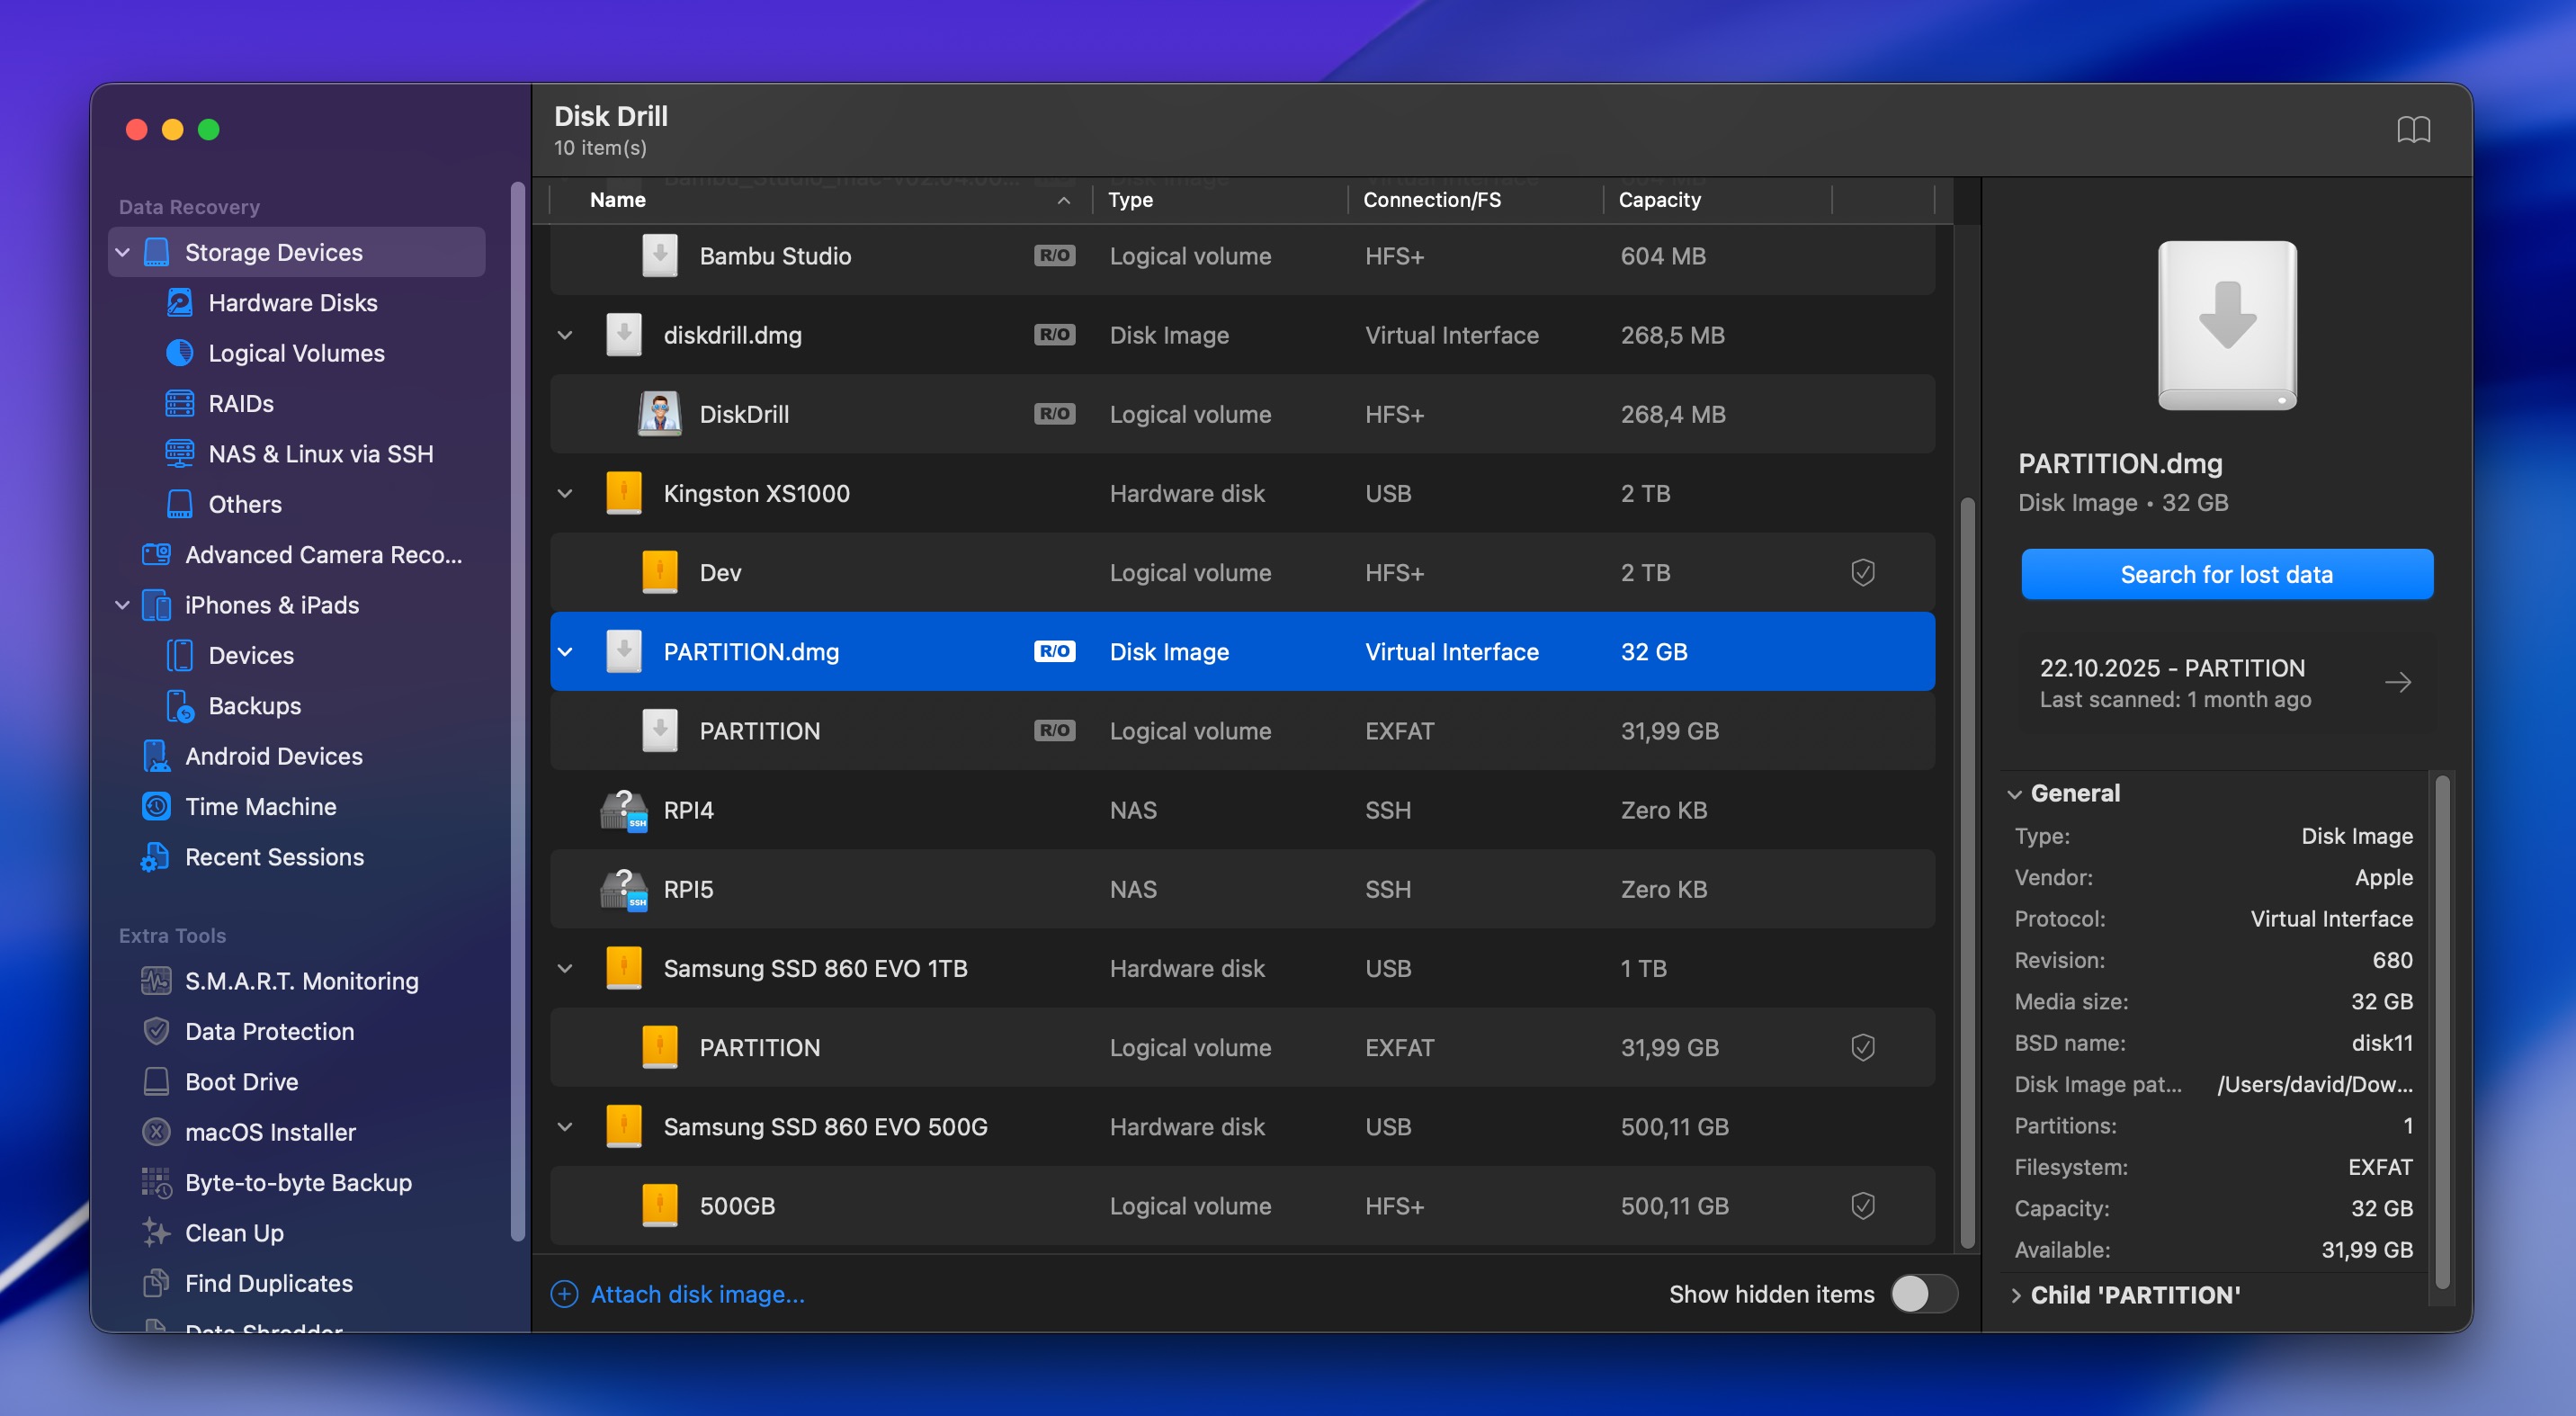Select the Byte-to-byte Backup tool
This screenshot has height=1416, width=2576.
tap(297, 1182)
